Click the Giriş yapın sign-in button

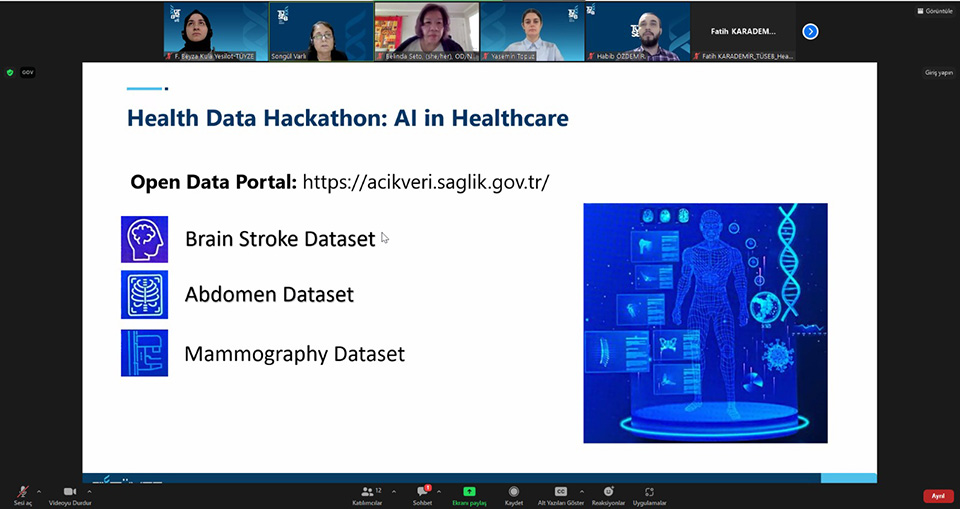click(x=938, y=72)
